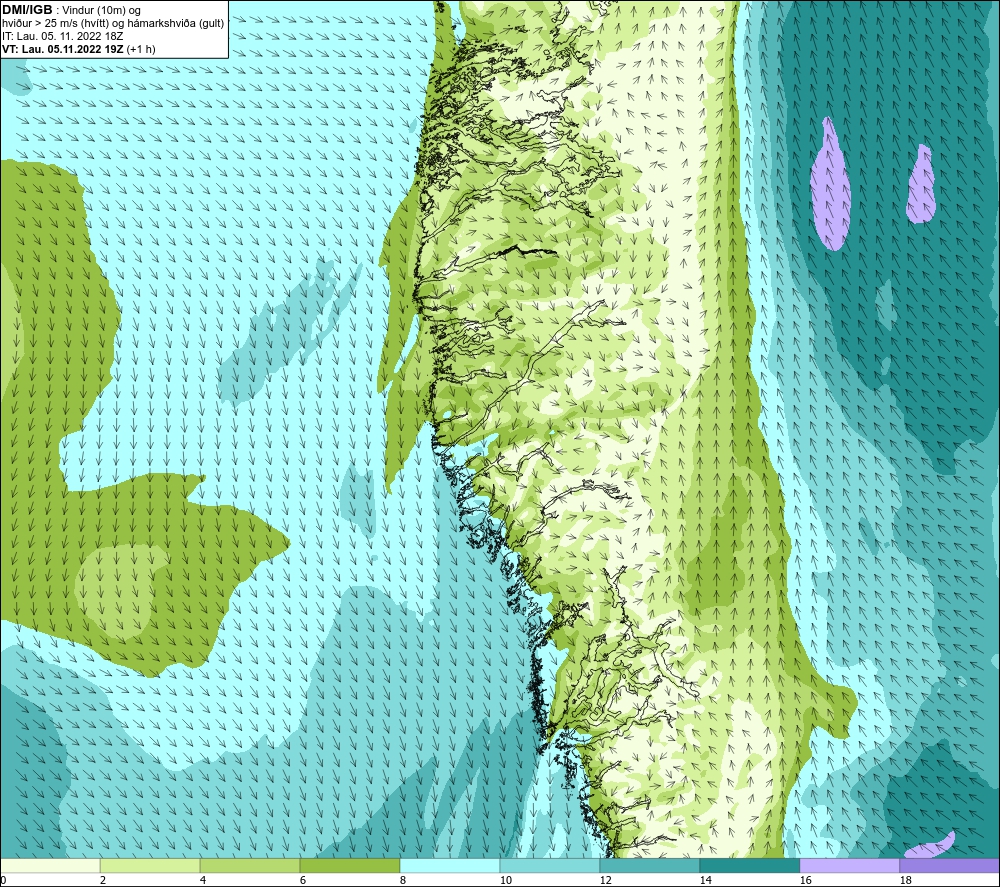Image resolution: width=1000 pixels, height=887 pixels.
Task: Click the 6–8 m/s olive green color swatch
Action: tap(350, 865)
